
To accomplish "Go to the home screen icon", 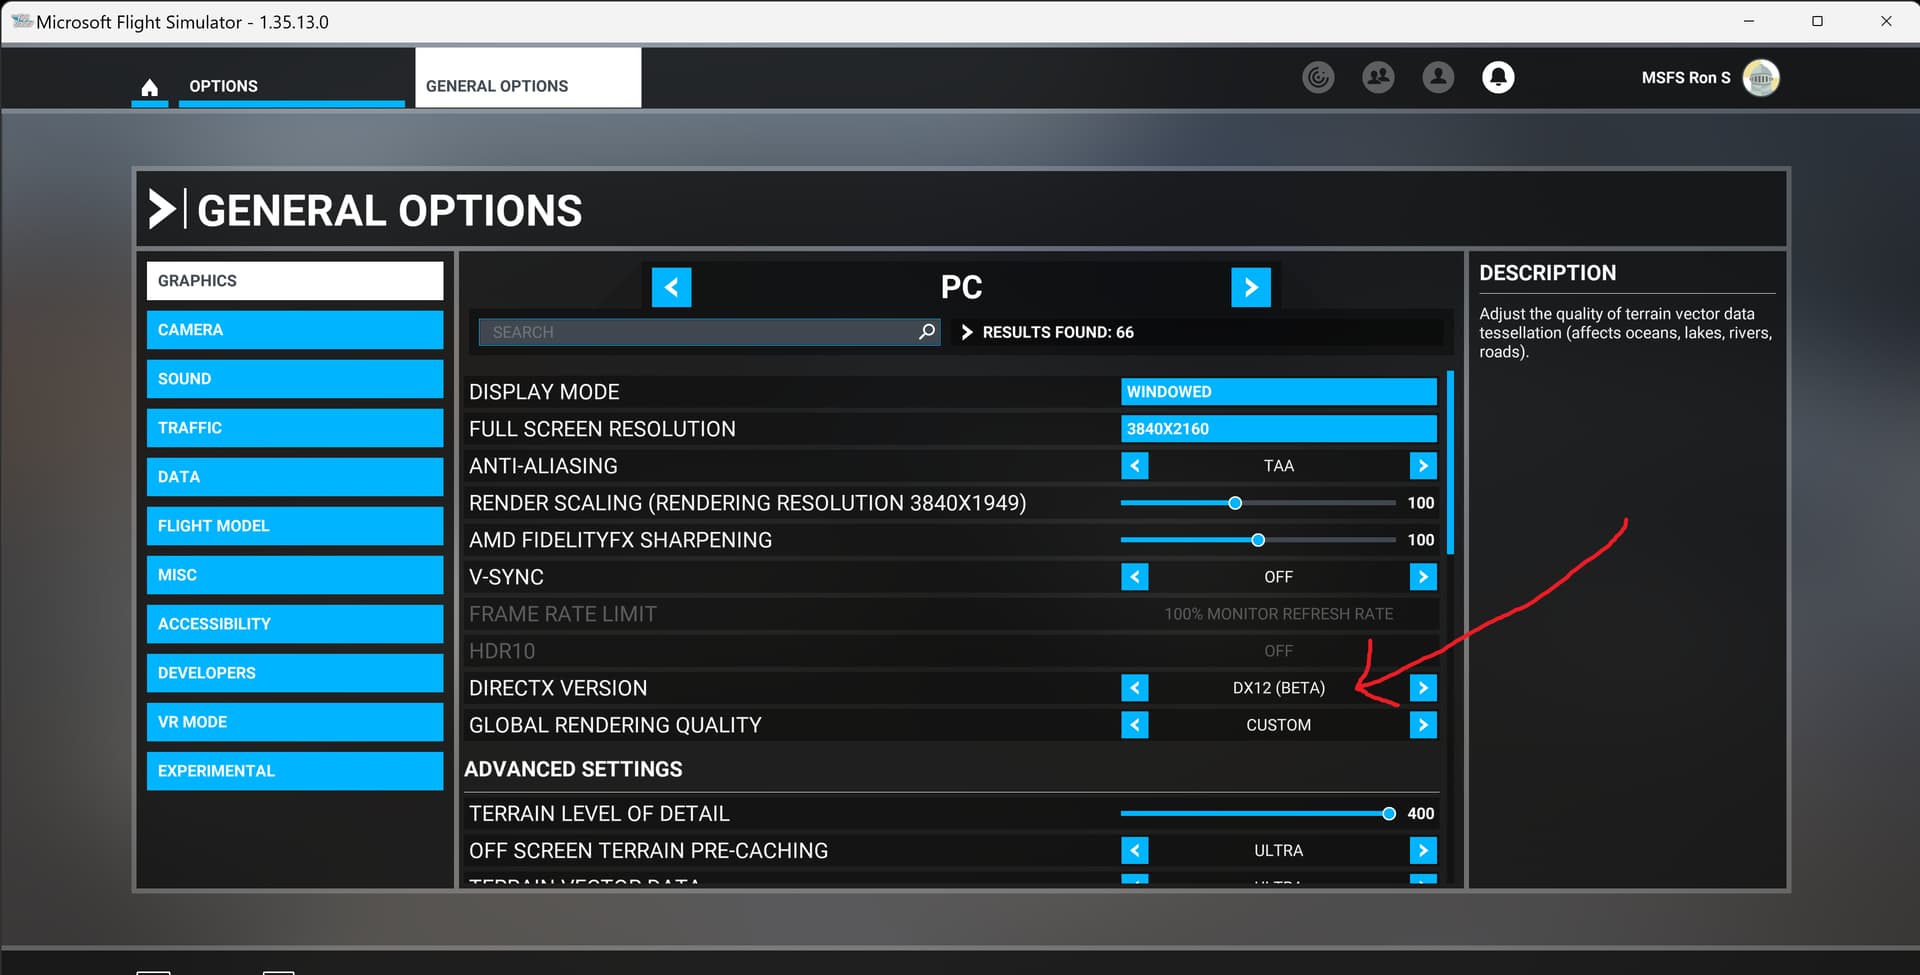I will click(149, 87).
